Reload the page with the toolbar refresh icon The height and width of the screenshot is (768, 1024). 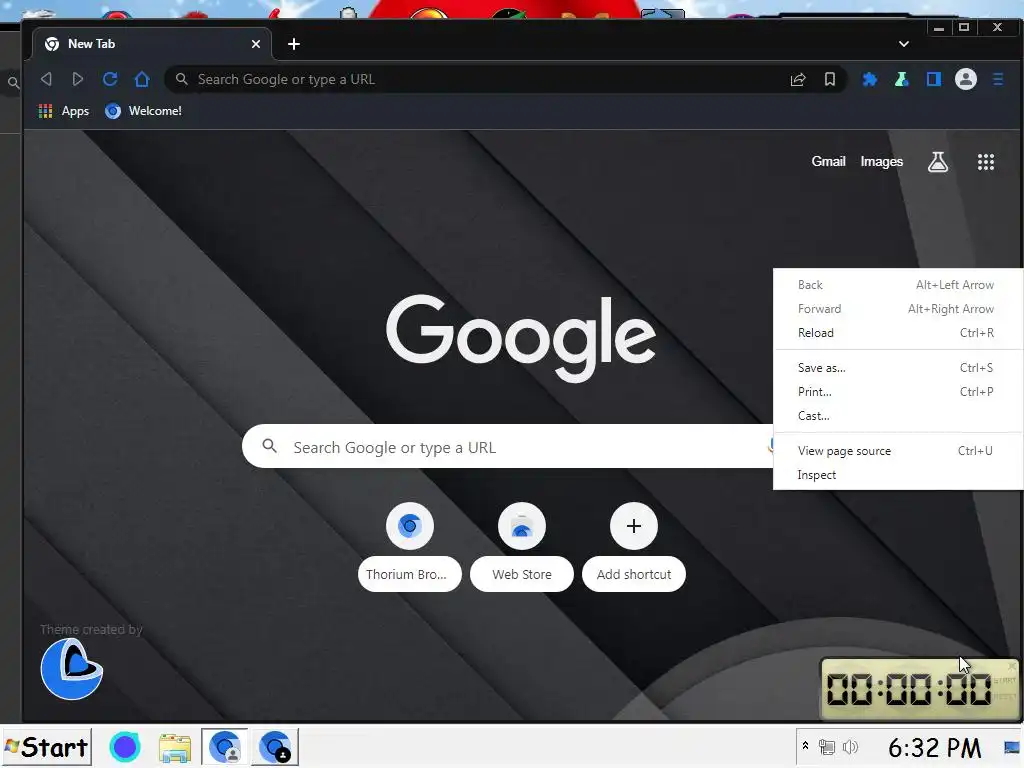pyautogui.click(x=110, y=79)
